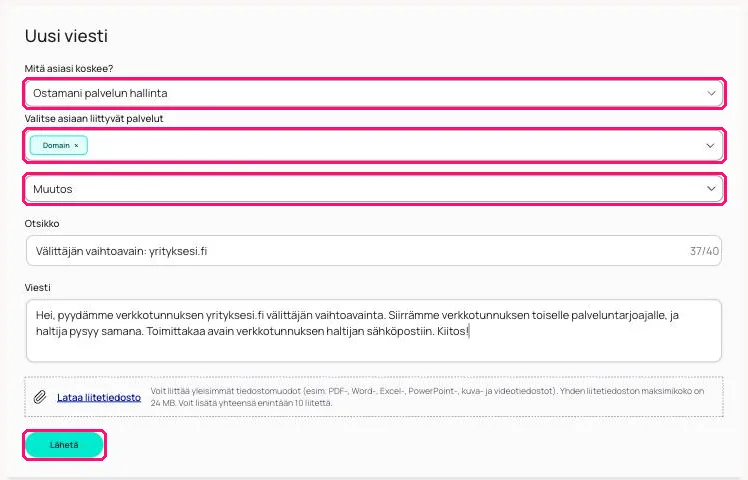The height and width of the screenshot is (480, 748).
Task: Click the 37/40 character counter
Action: coord(704,251)
